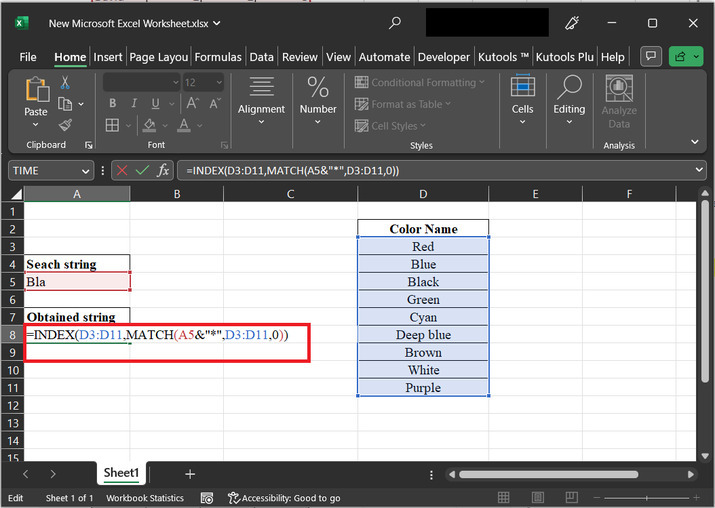Open the font name dropdown

[176, 83]
